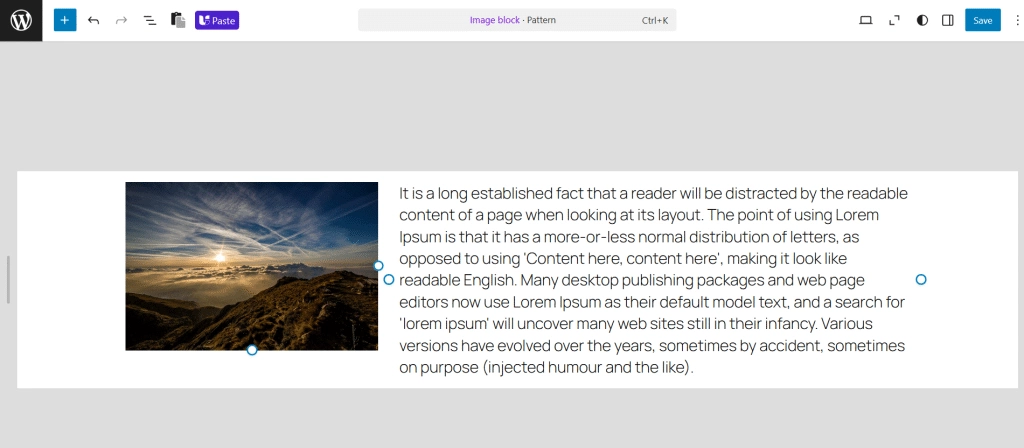Click the clipboard paste icon
The height and width of the screenshot is (448, 1024).
click(x=178, y=20)
